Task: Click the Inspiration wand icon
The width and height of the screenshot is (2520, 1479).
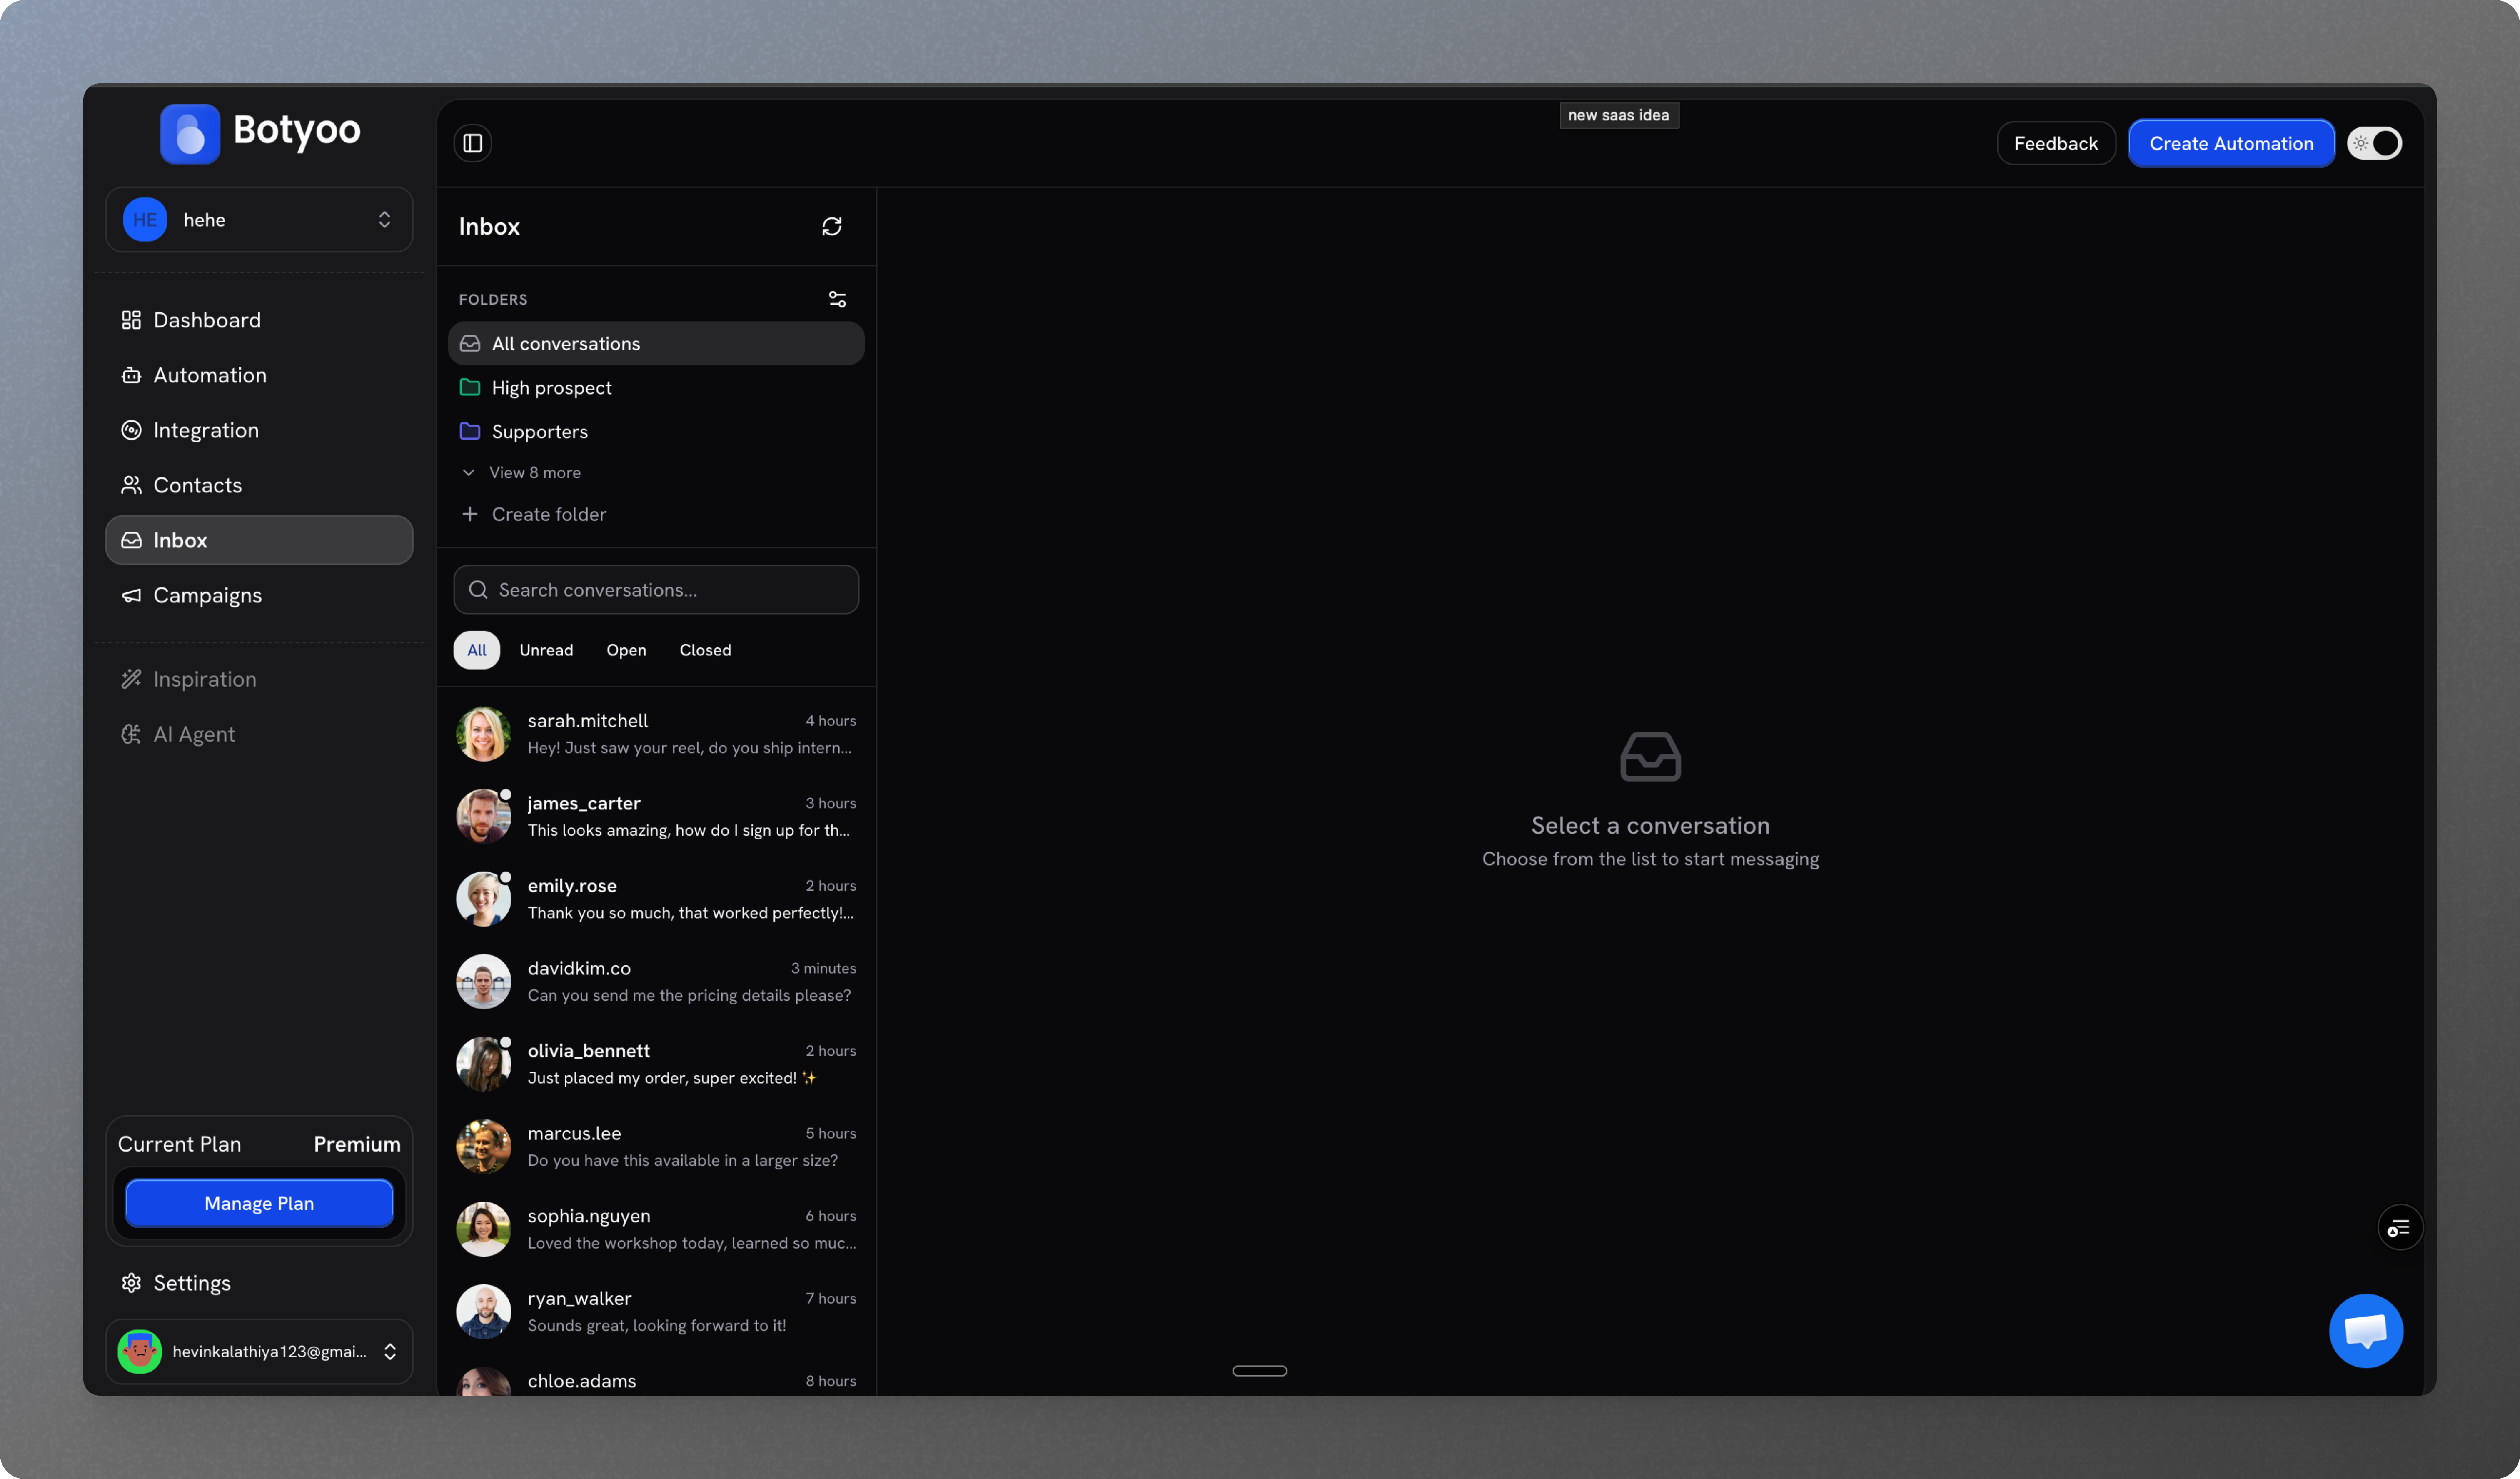Action: (131, 679)
